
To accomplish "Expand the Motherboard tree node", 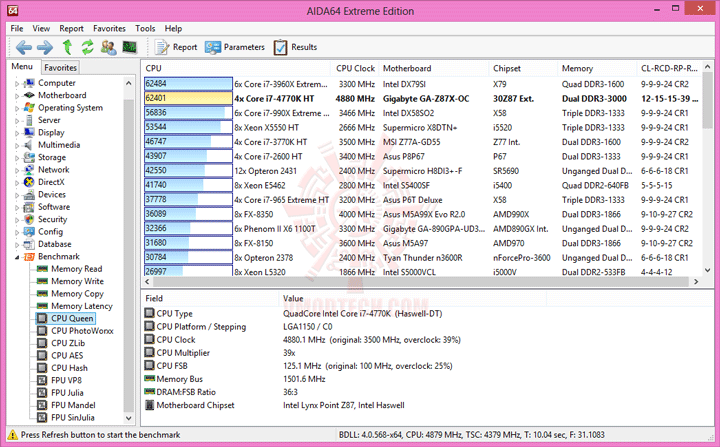I will pyautogui.click(x=17, y=96).
